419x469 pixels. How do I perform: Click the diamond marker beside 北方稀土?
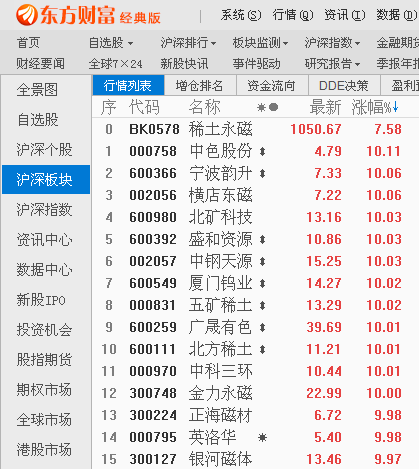pos(263,349)
